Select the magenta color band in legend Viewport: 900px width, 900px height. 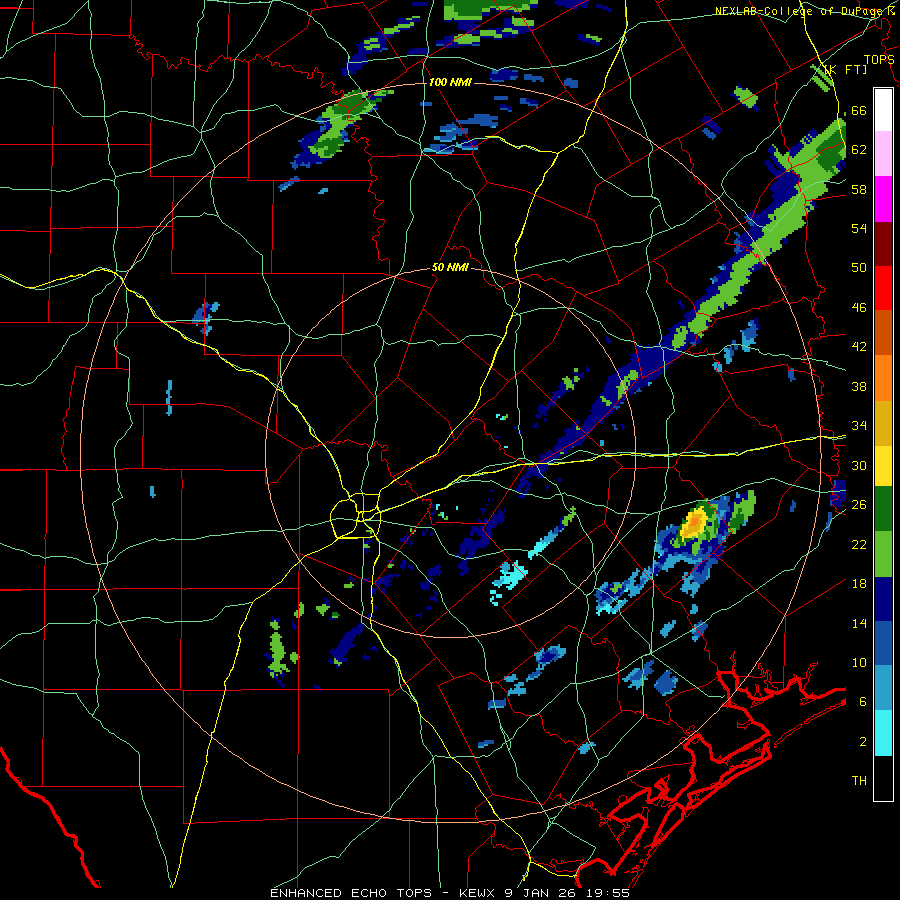pyautogui.click(x=883, y=199)
